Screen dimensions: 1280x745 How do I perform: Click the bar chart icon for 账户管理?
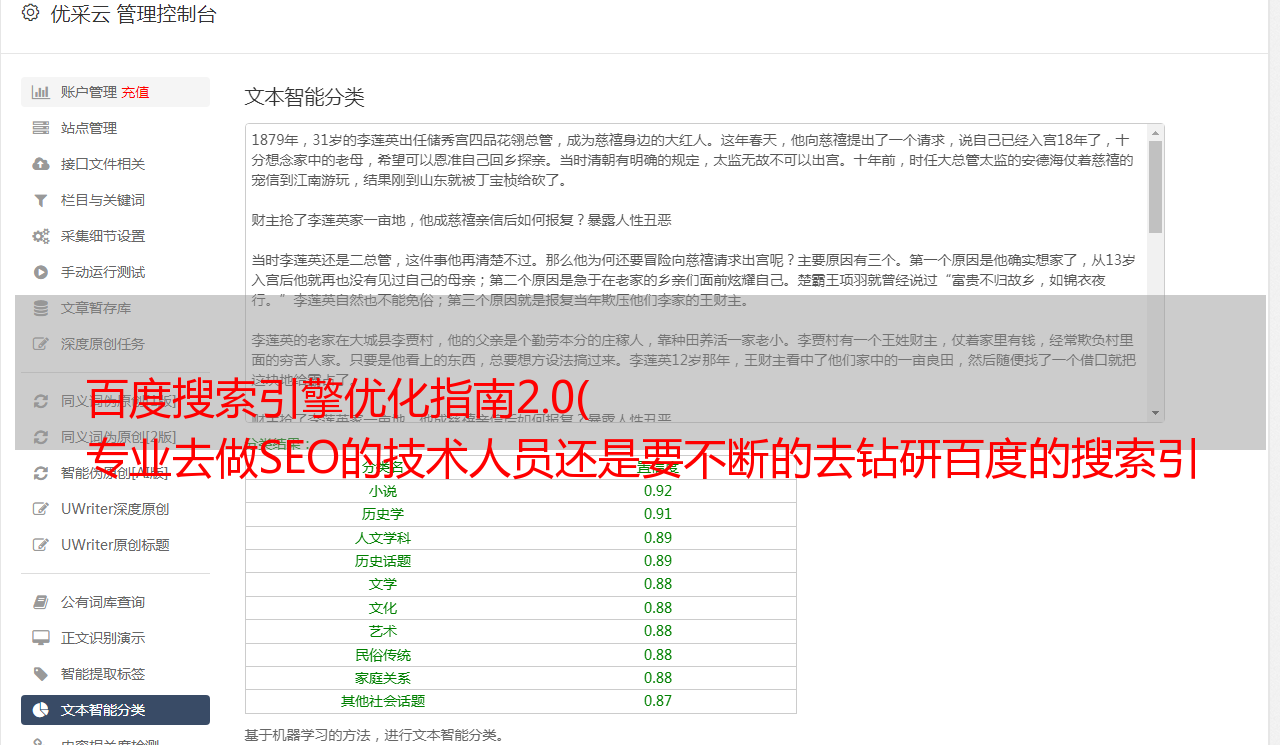41,92
